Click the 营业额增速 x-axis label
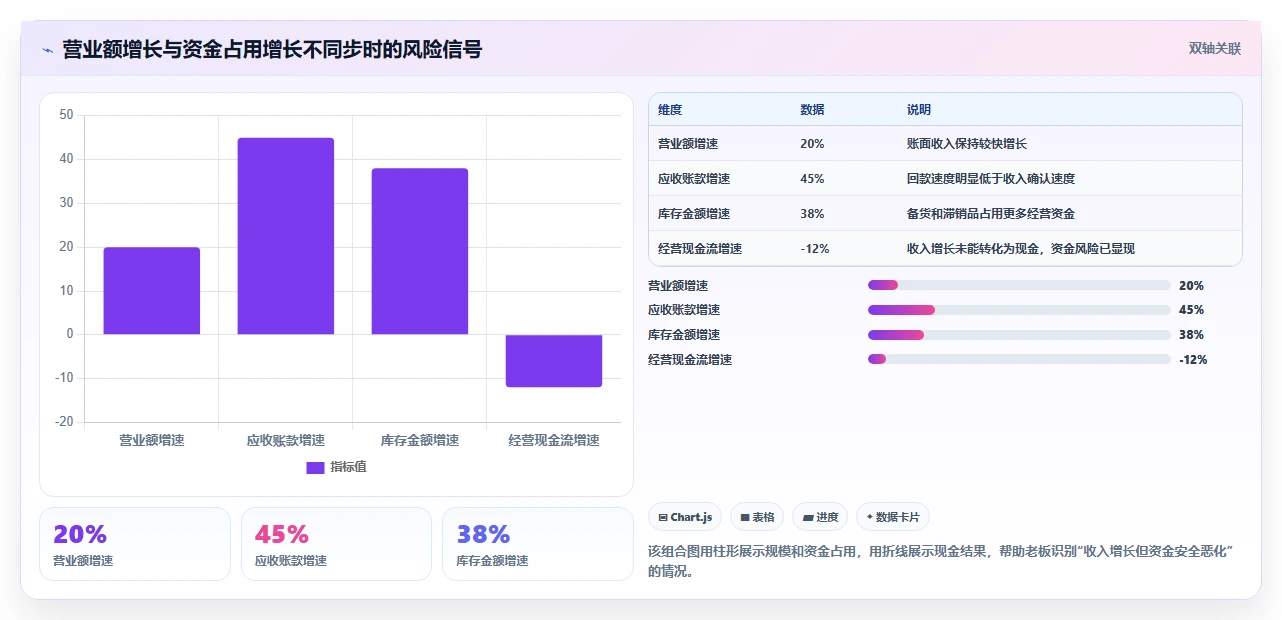The height and width of the screenshot is (620, 1282). point(152,440)
